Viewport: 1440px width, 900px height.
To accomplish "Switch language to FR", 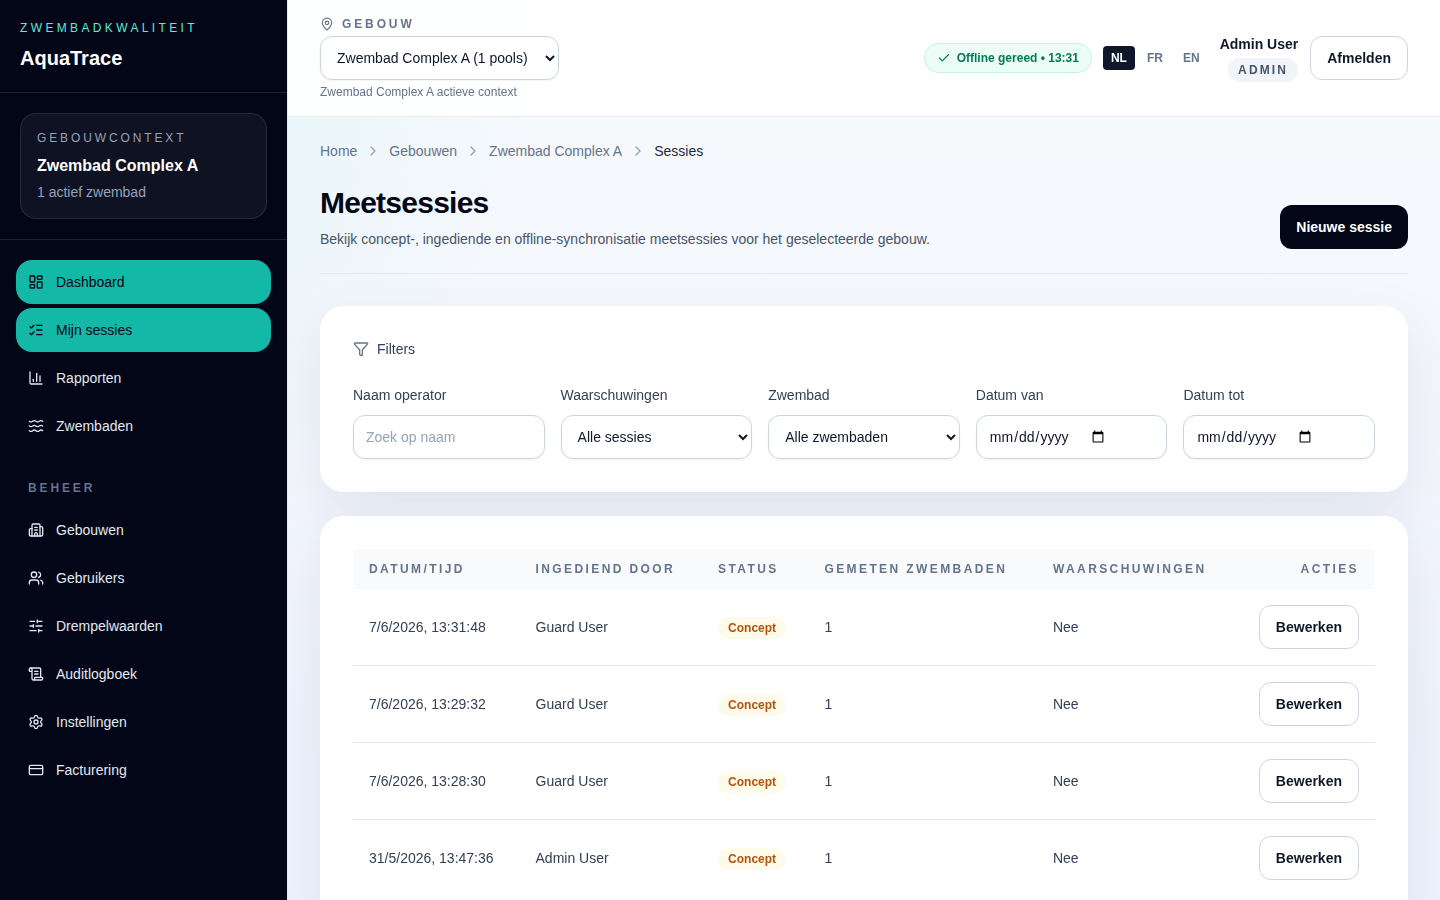I will tap(1155, 58).
